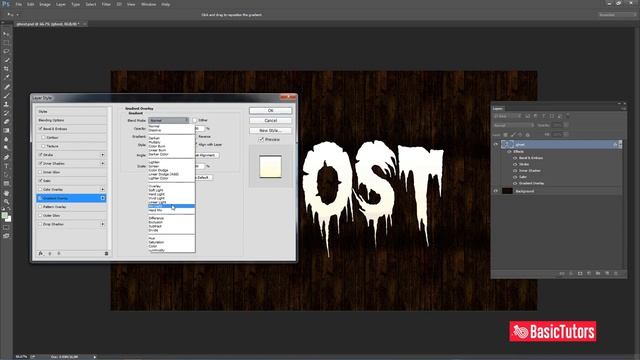Select the Dodge tool
The width and height of the screenshot is (640, 360).
click(6, 148)
